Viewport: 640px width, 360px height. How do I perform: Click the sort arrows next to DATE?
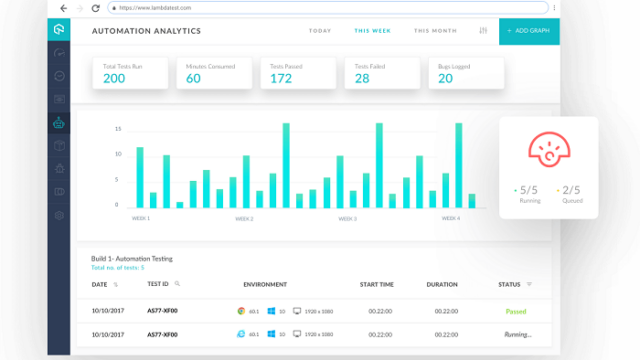point(116,284)
